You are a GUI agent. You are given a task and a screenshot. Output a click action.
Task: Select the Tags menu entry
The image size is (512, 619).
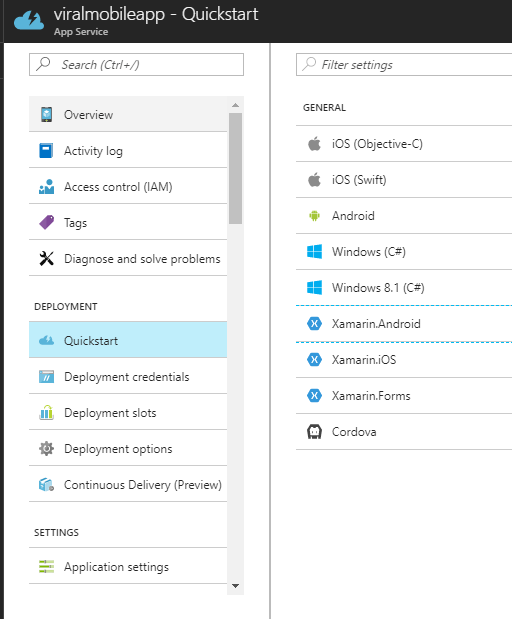click(128, 223)
